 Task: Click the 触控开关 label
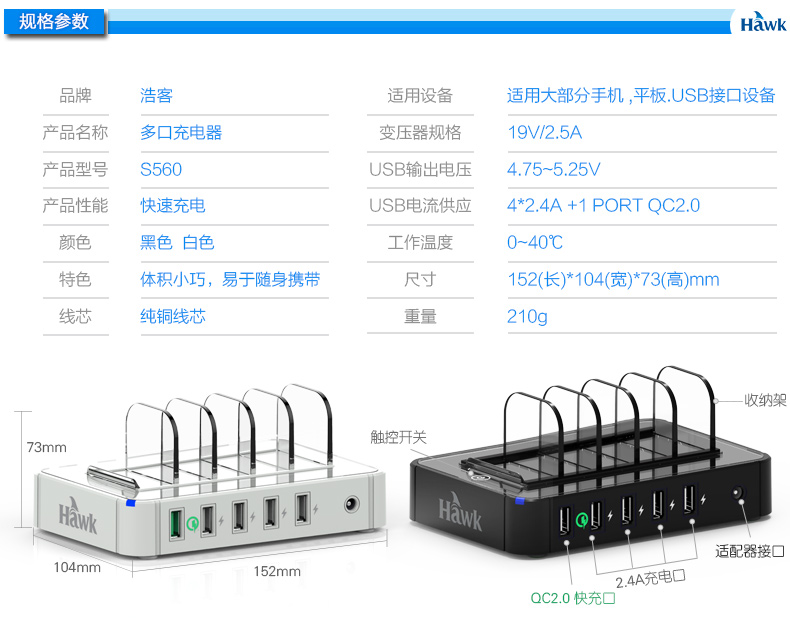coord(398,437)
